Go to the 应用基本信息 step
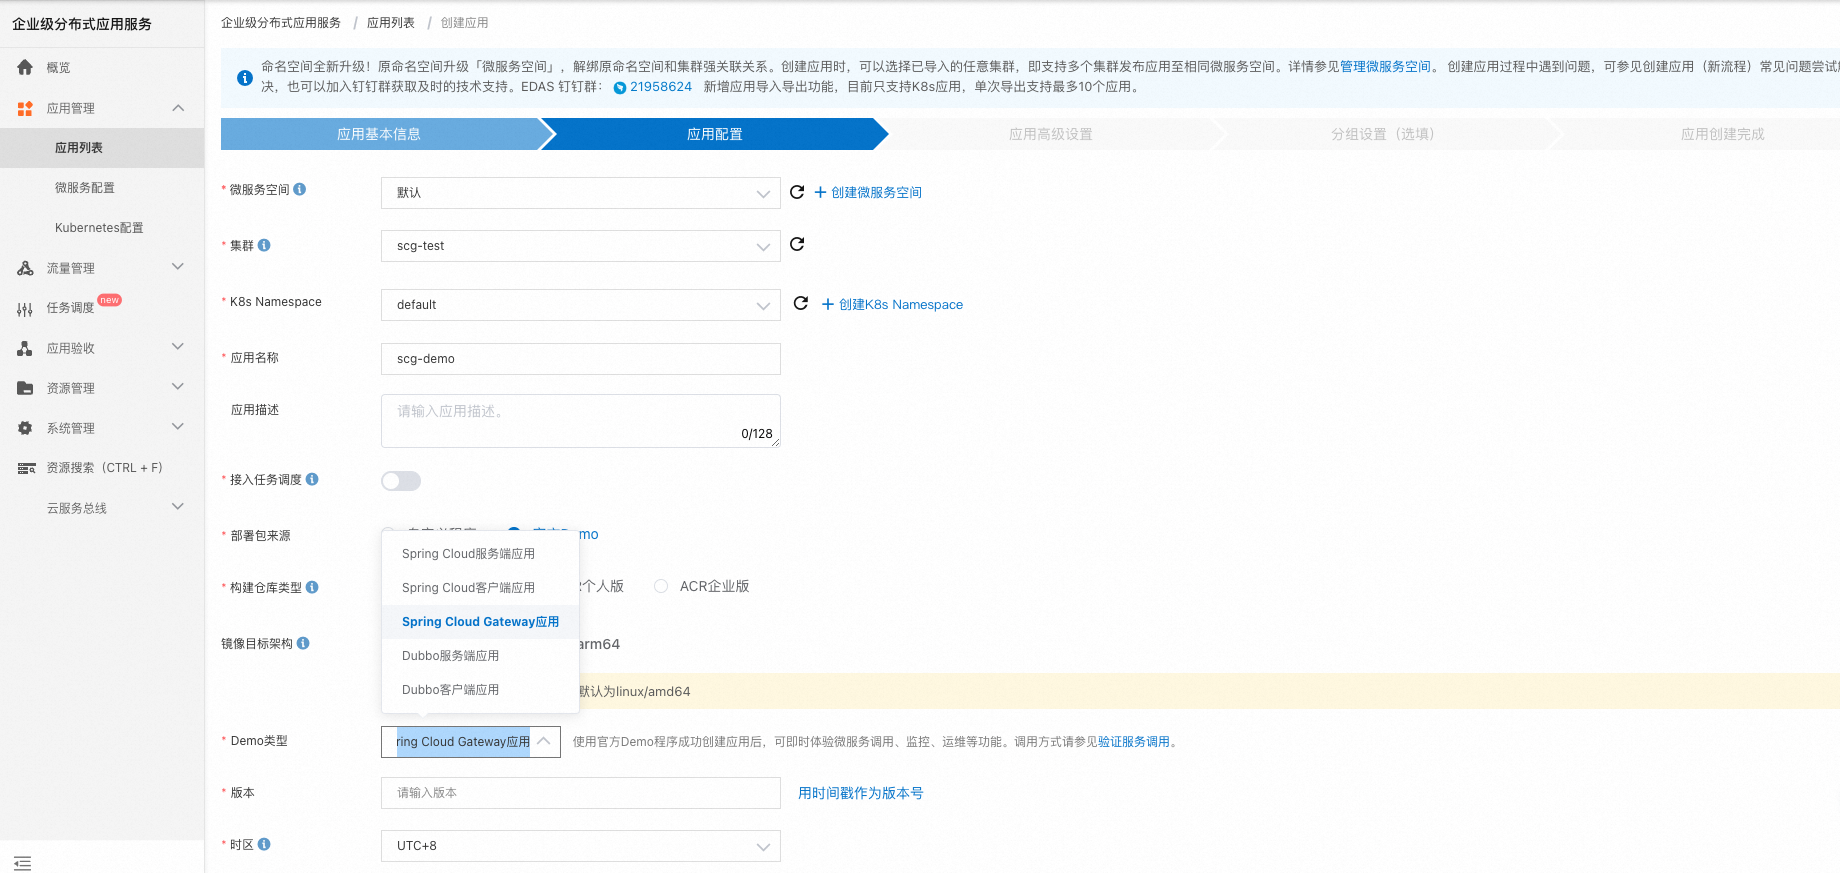This screenshot has height=873, width=1840. click(379, 134)
